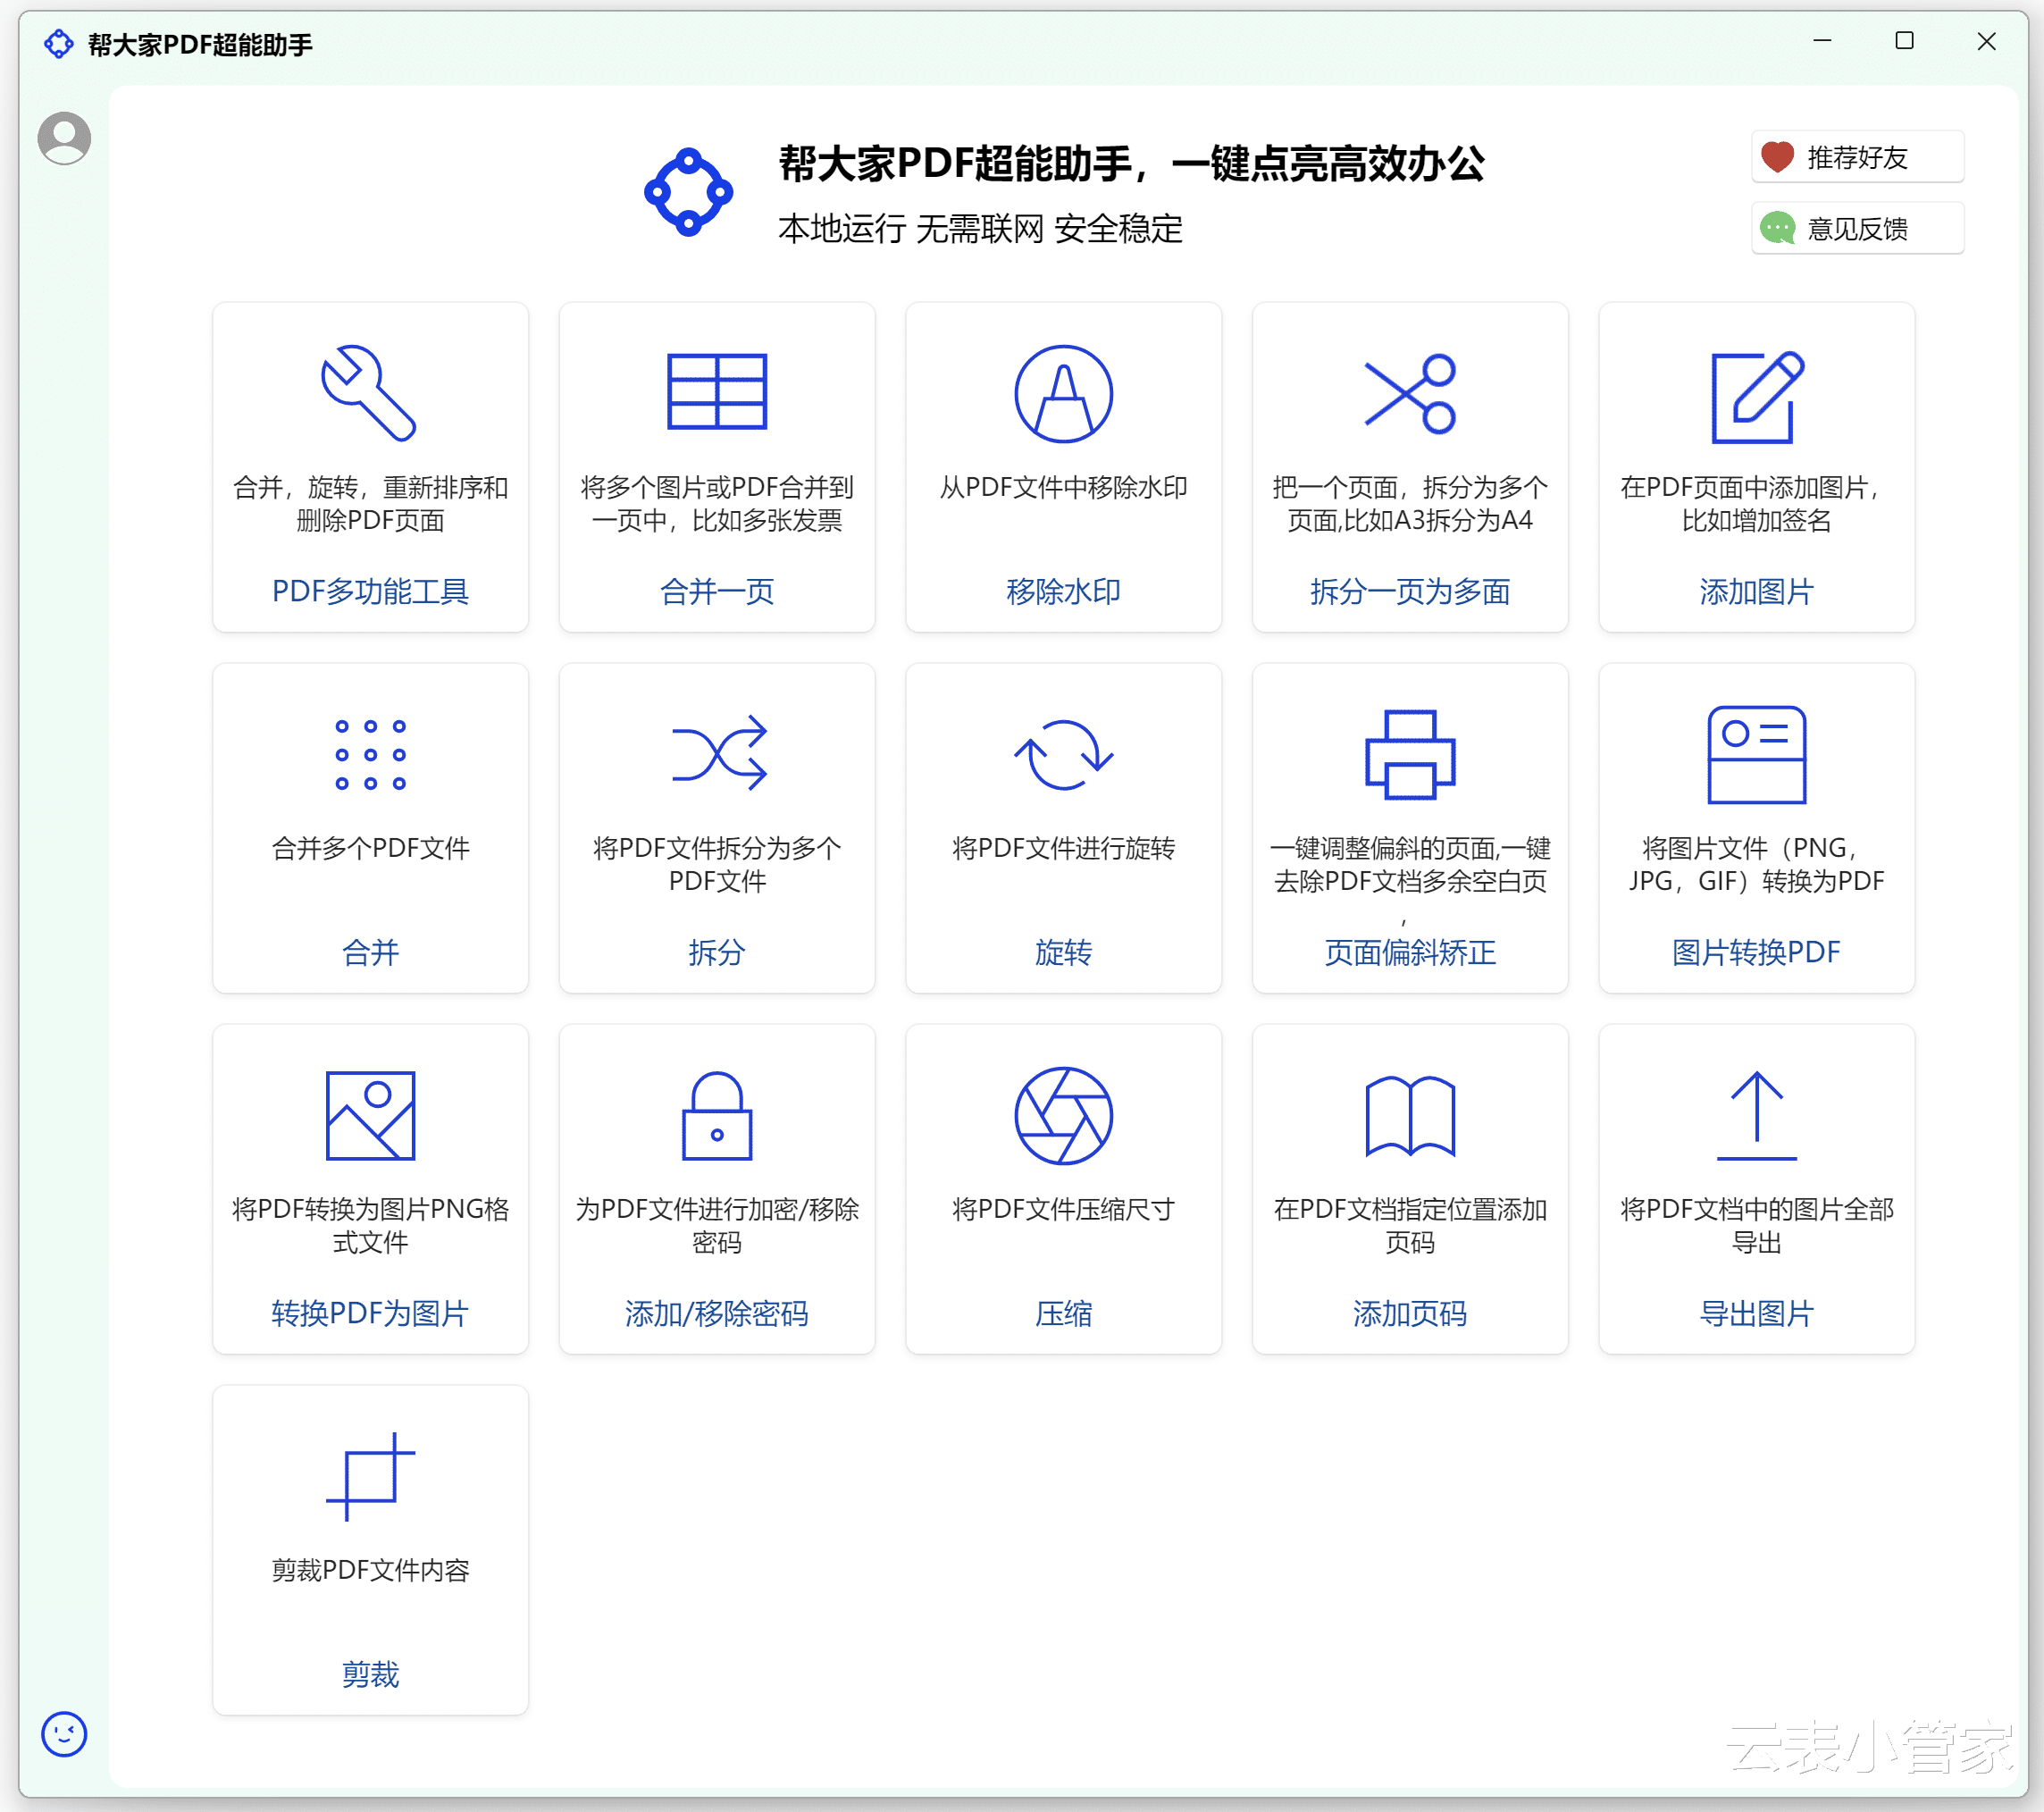
Task: Click the scissors icon for page splitting
Action: 1409,393
